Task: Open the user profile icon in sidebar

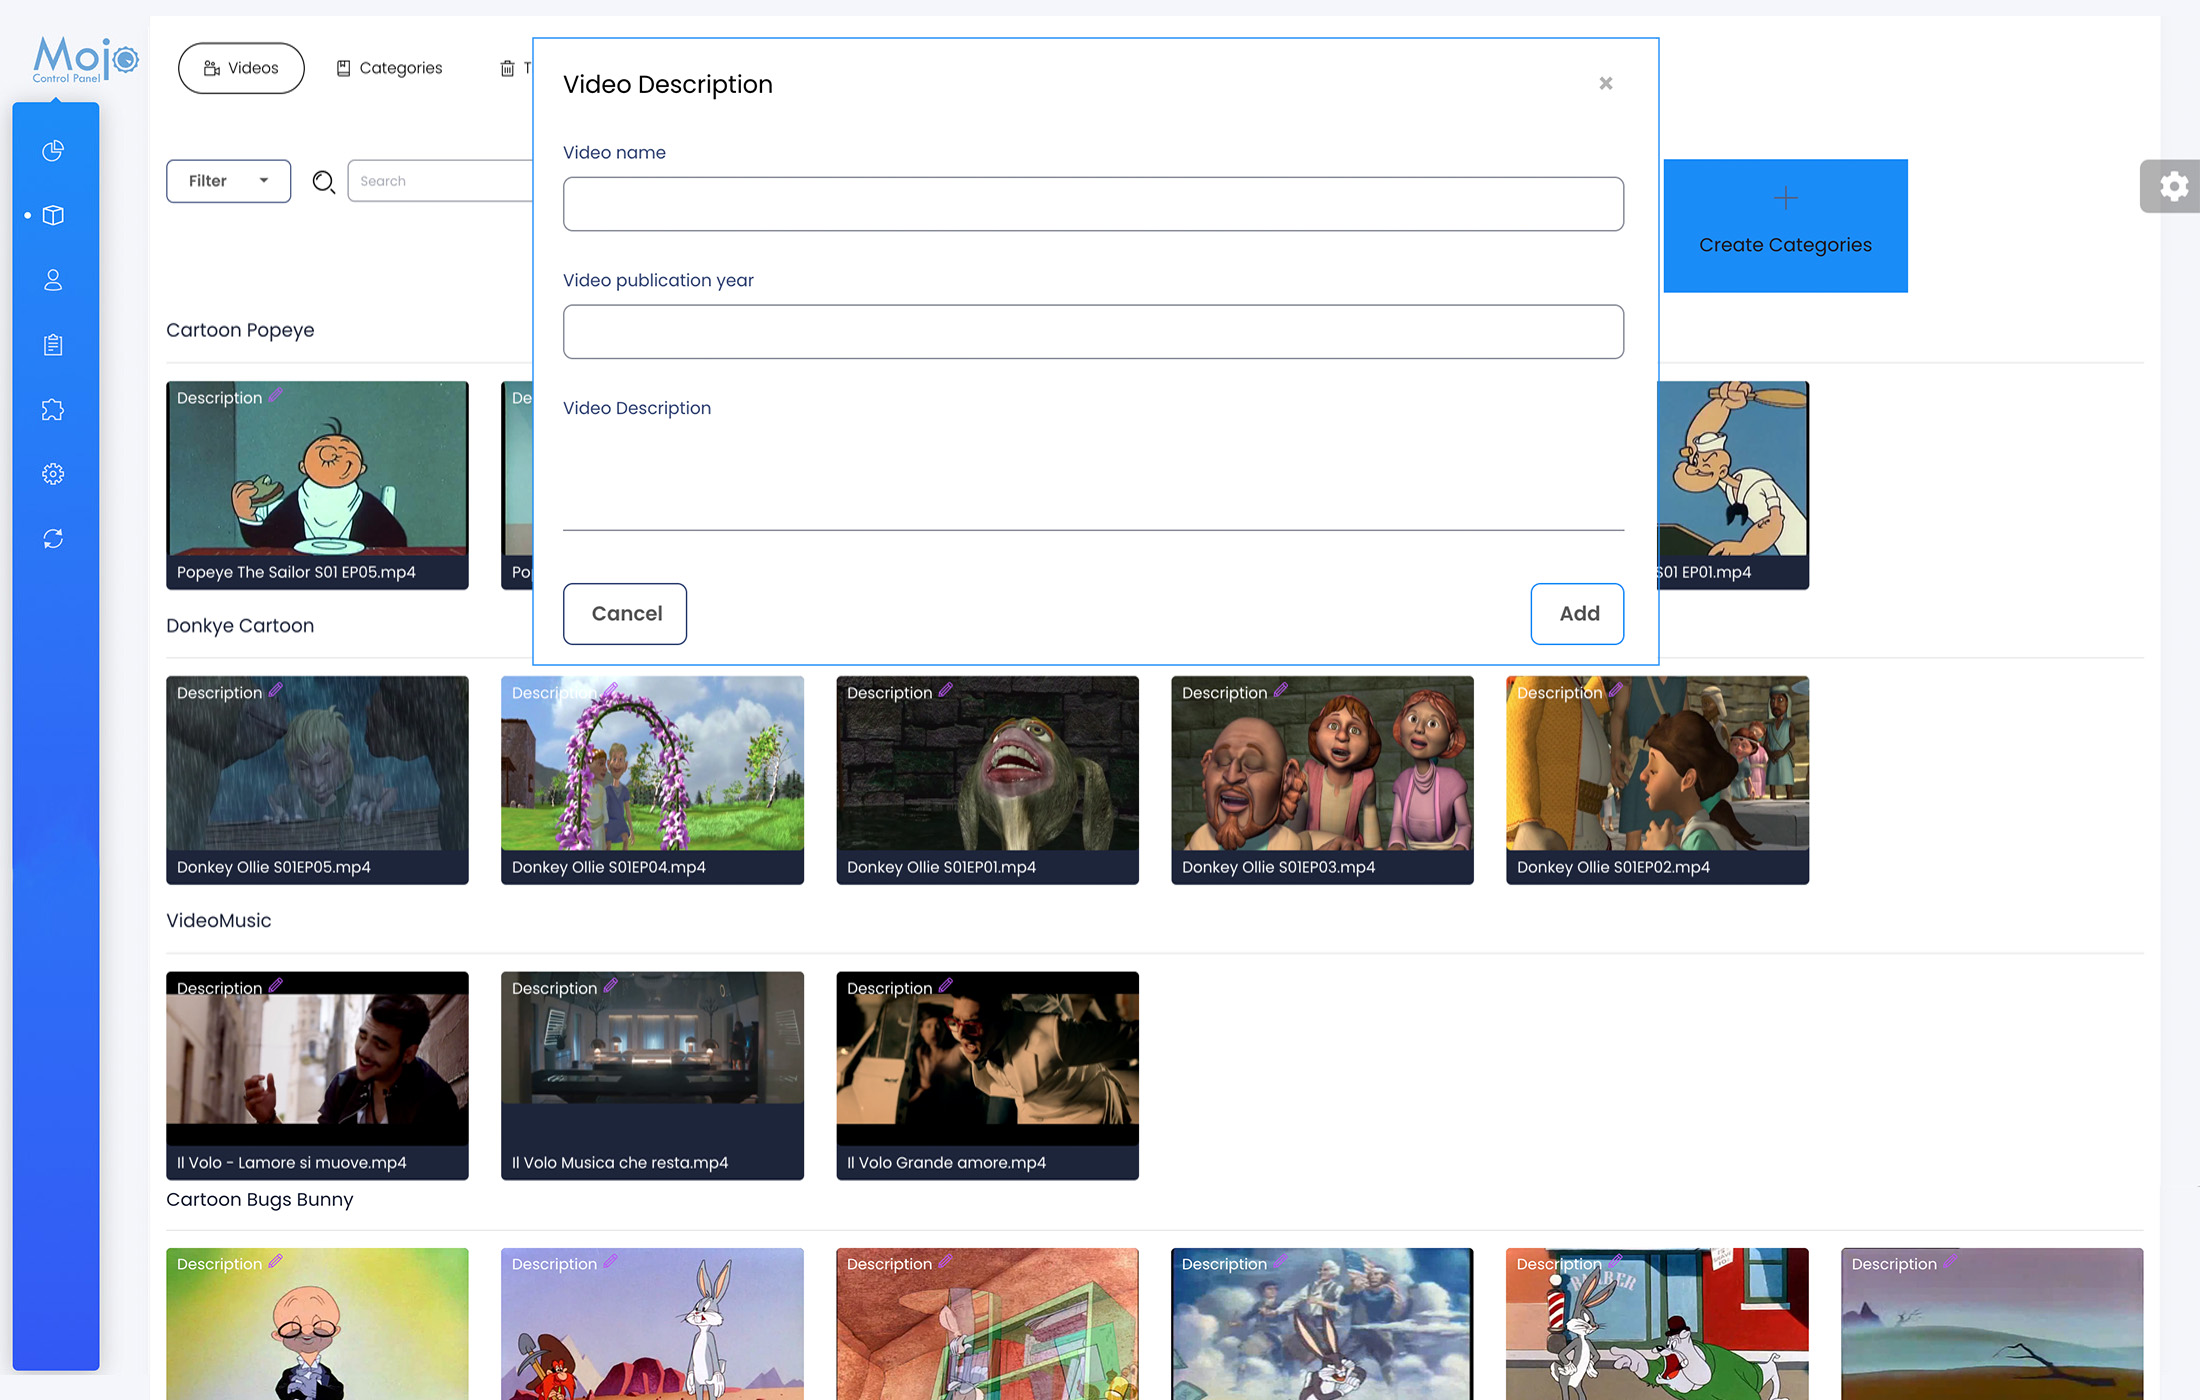Action: click(x=52, y=280)
